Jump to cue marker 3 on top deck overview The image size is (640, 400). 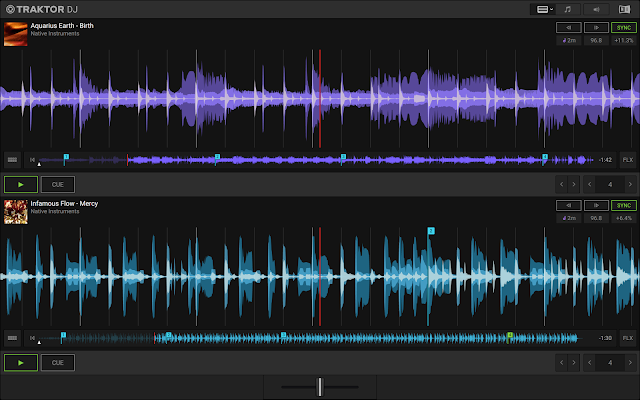coord(343,157)
